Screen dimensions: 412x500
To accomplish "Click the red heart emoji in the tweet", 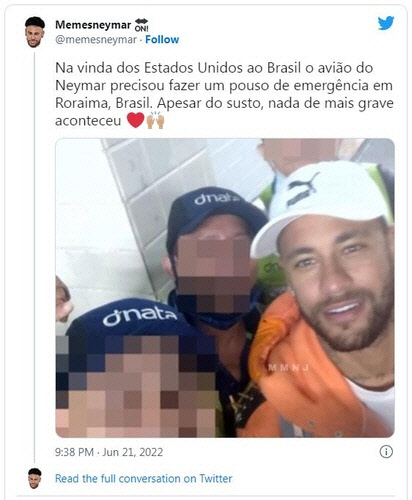I will point(136,120).
